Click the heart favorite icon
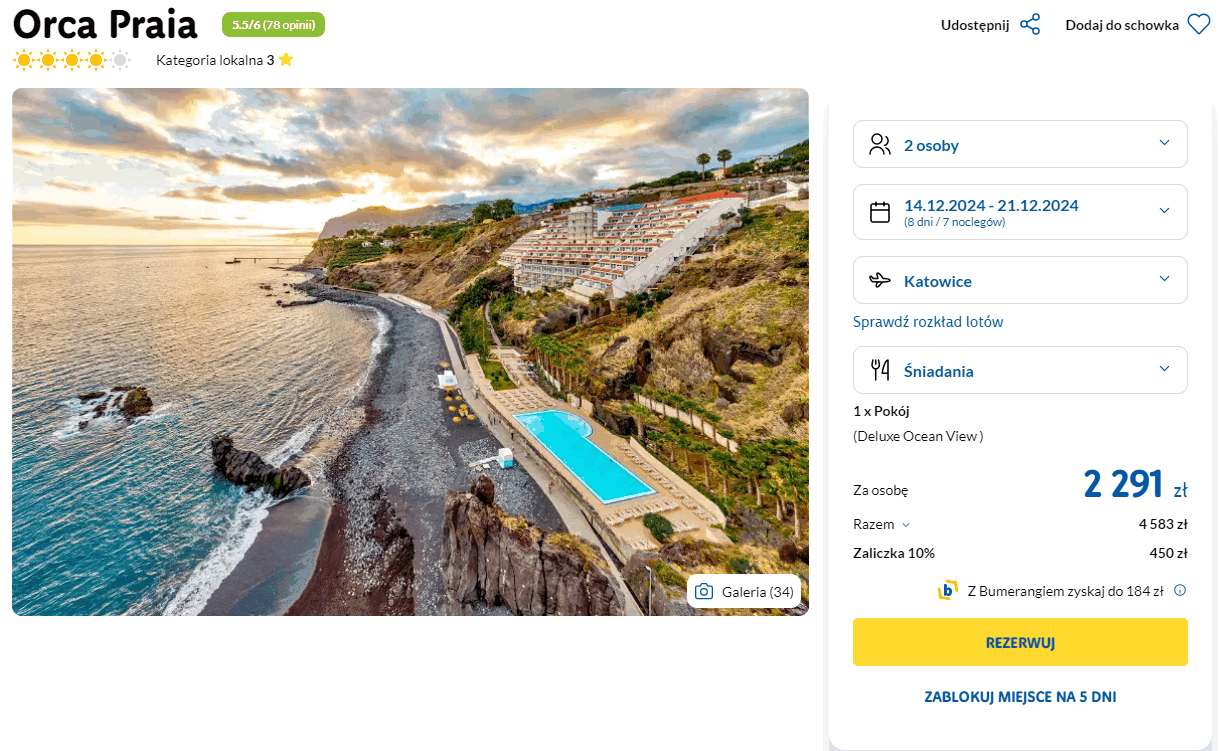Image resolution: width=1220 pixels, height=751 pixels. (x=1198, y=25)
